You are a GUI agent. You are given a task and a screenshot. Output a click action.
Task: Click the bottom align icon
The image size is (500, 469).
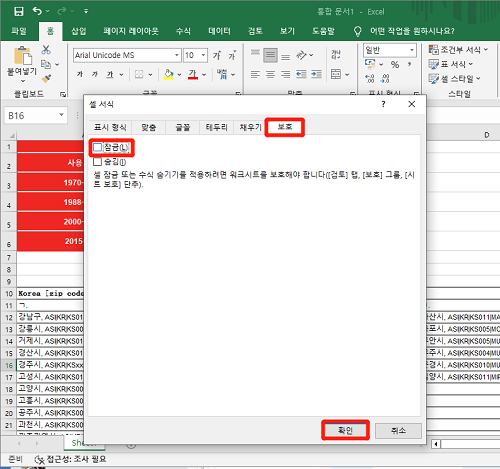(x=285, y=56)
